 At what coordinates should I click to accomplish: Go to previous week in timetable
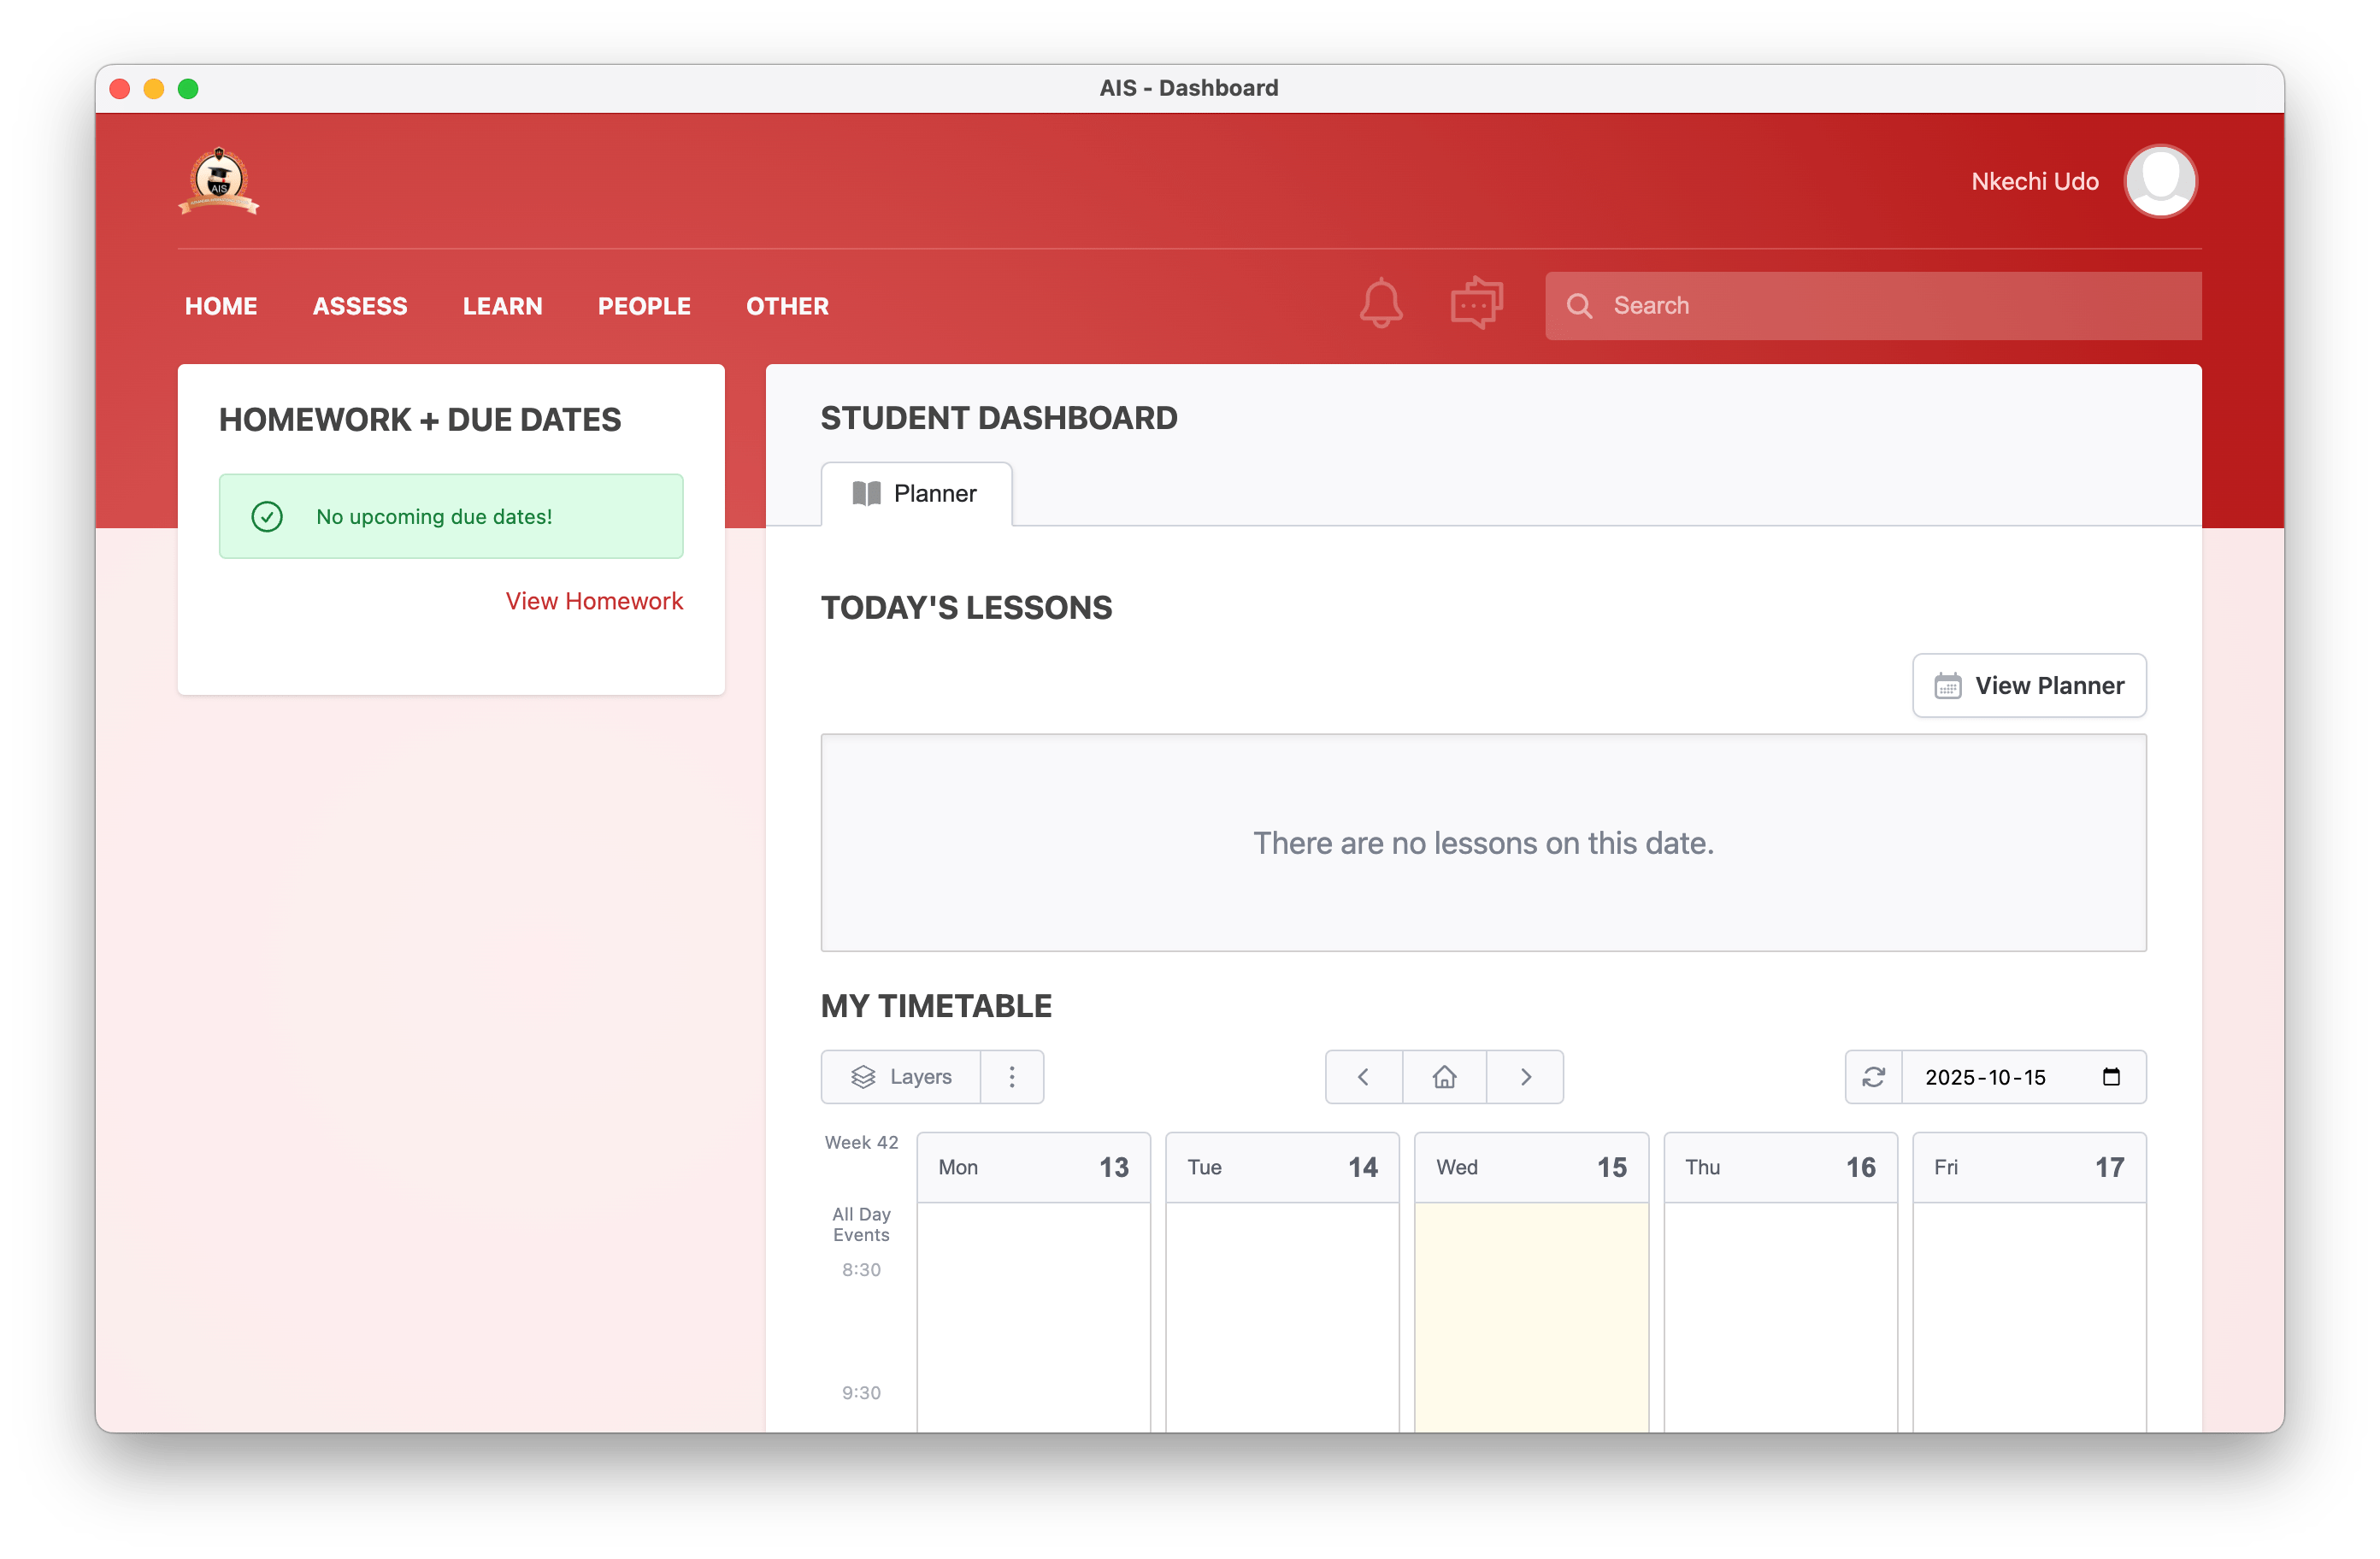click(x=1363, y=1077)
